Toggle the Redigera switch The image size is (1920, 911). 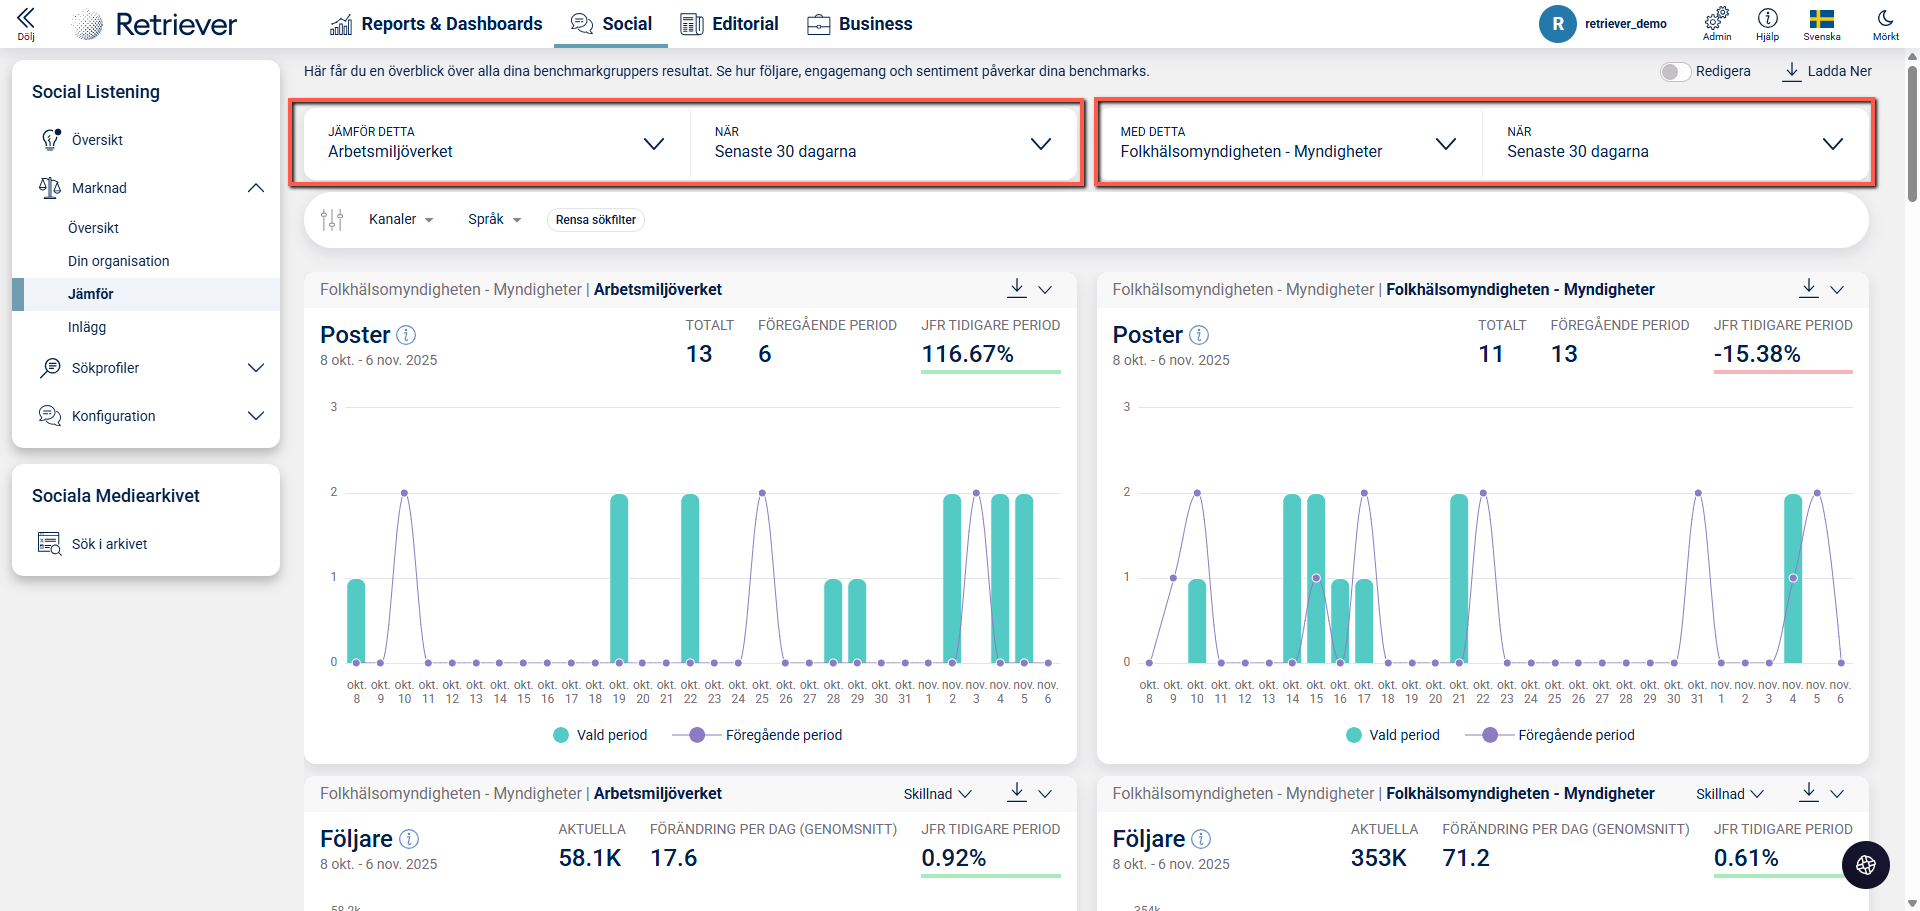pyautogui.click(x=1675, y=72)
